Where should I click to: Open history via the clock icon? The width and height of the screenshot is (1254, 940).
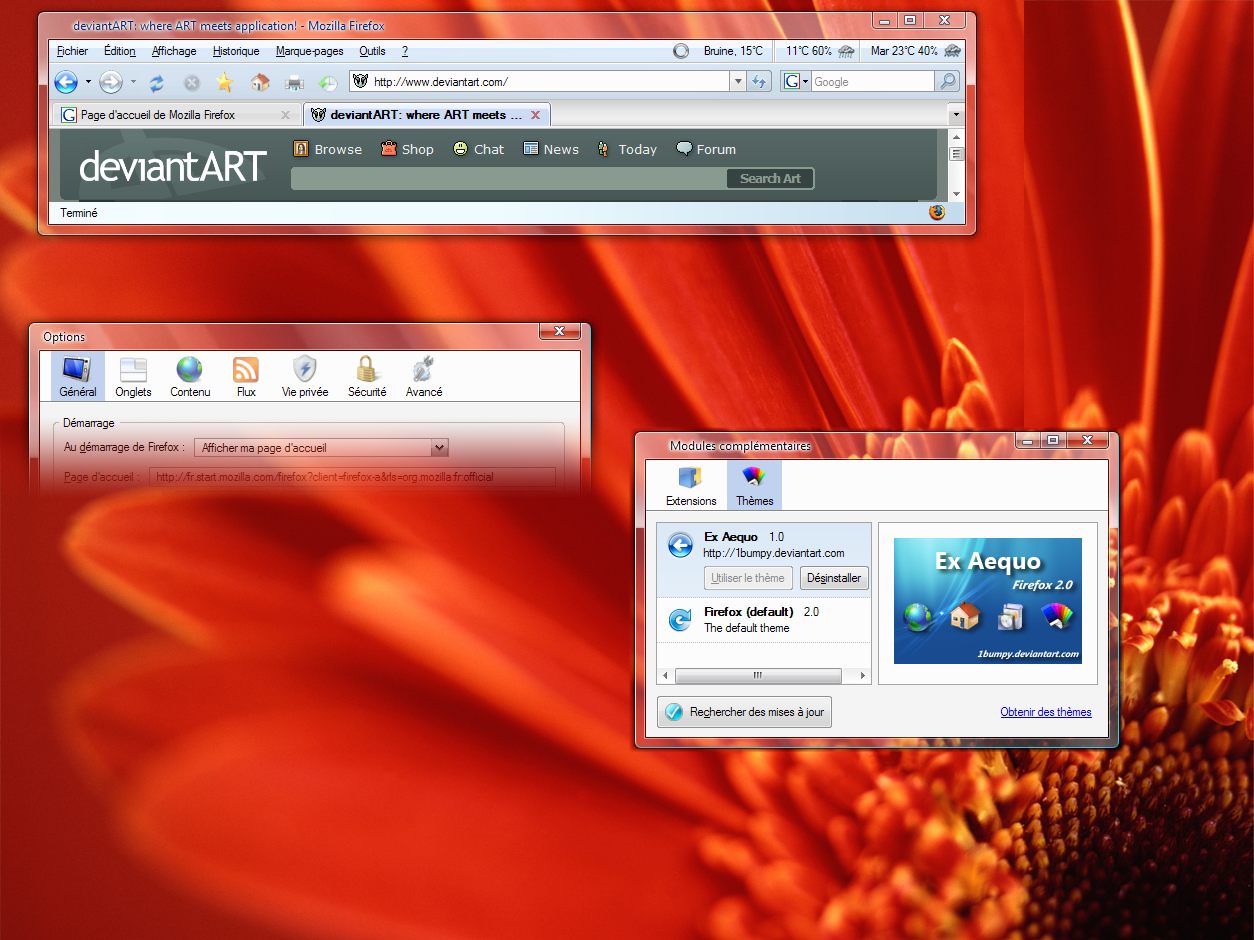[x=328, y=83]
